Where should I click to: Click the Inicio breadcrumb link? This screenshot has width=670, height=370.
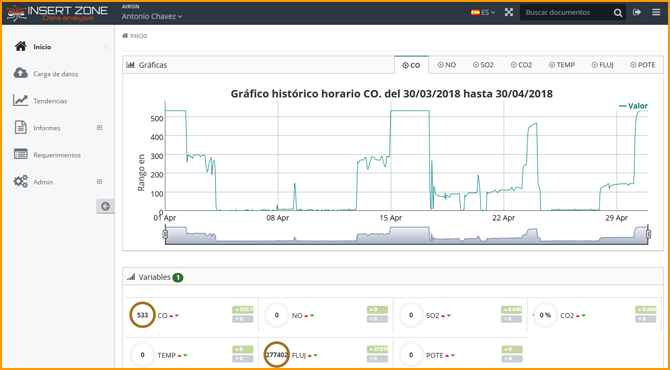point(135,36)
